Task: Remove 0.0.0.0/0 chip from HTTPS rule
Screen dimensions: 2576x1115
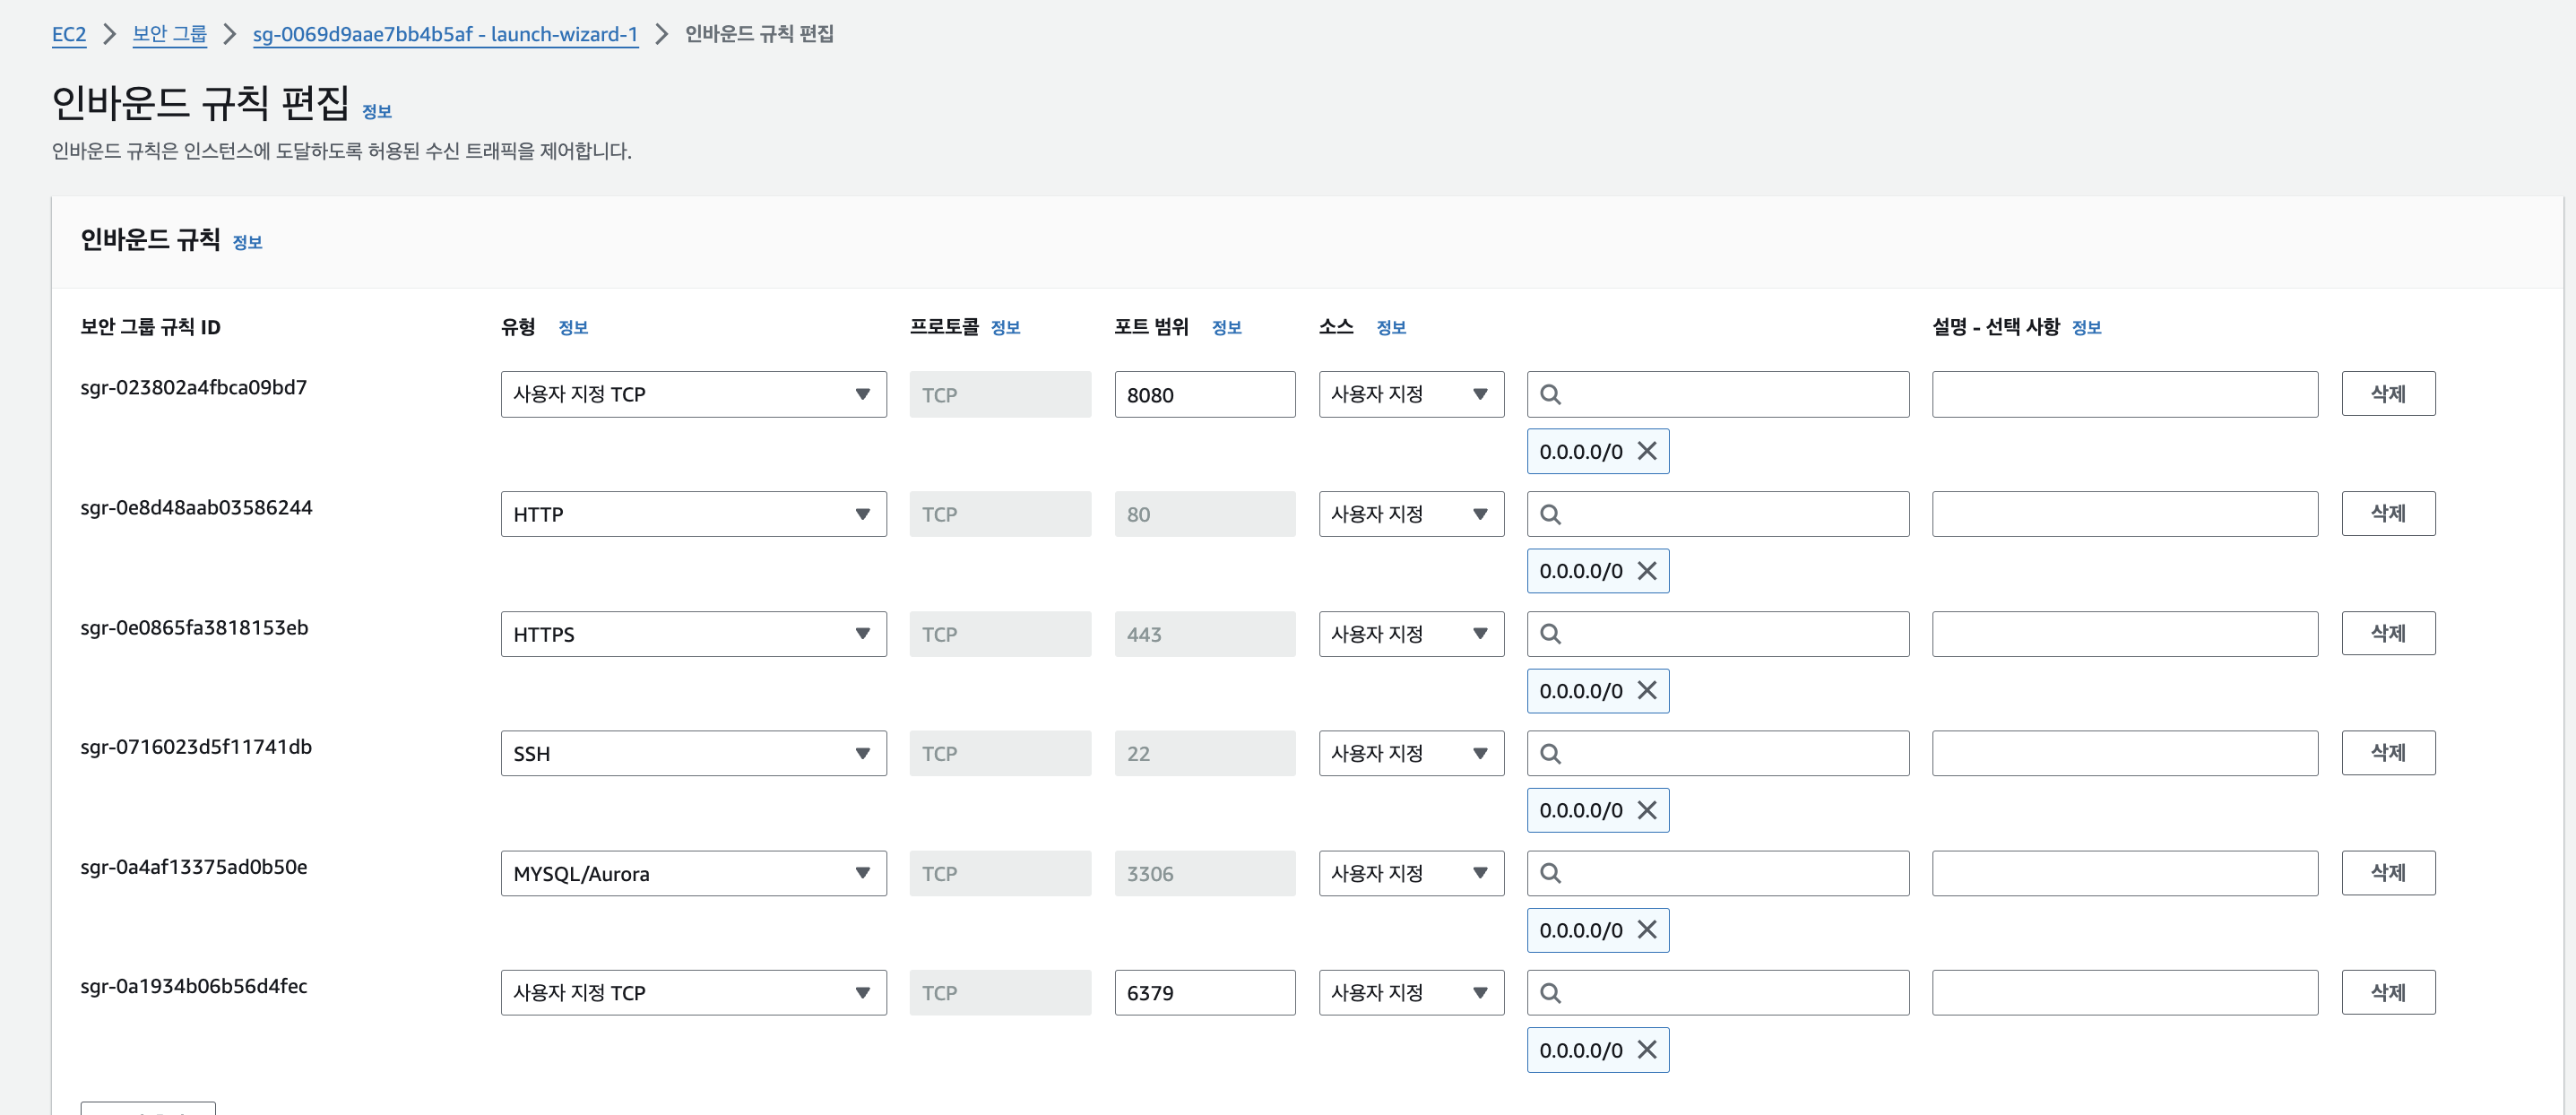Action: (1647, 691)
